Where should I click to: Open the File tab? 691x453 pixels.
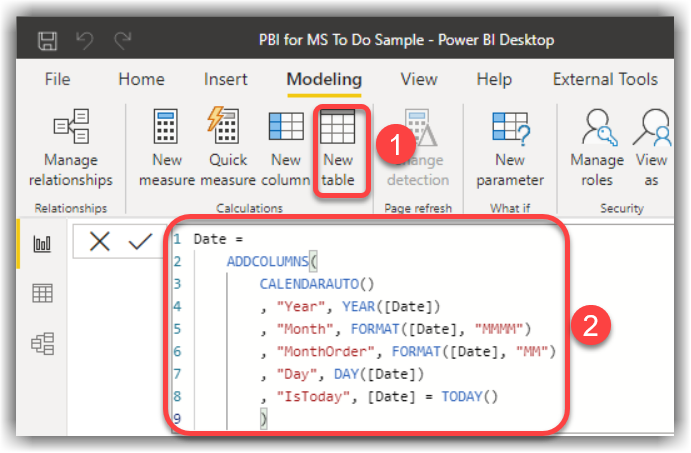[57, 79]
